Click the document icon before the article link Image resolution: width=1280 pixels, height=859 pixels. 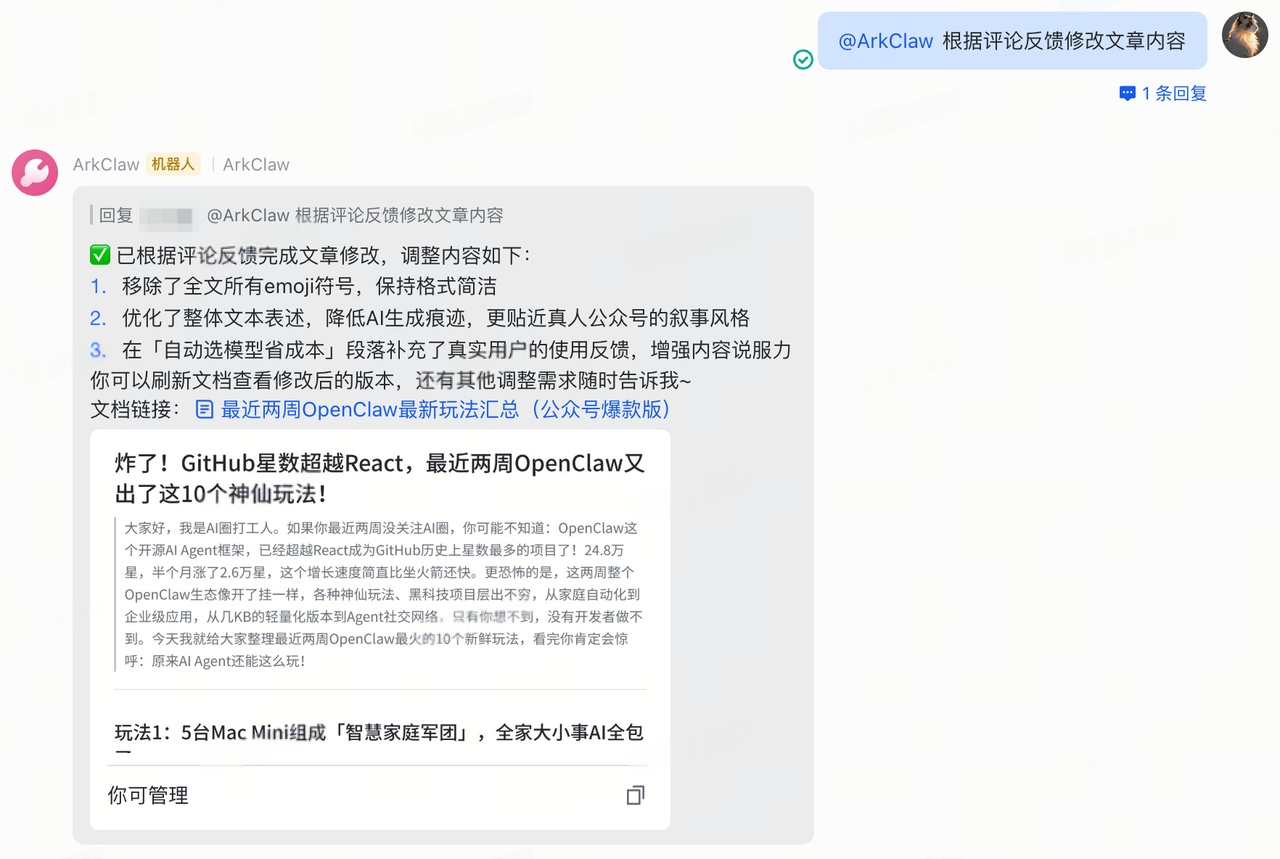(205, 409)
